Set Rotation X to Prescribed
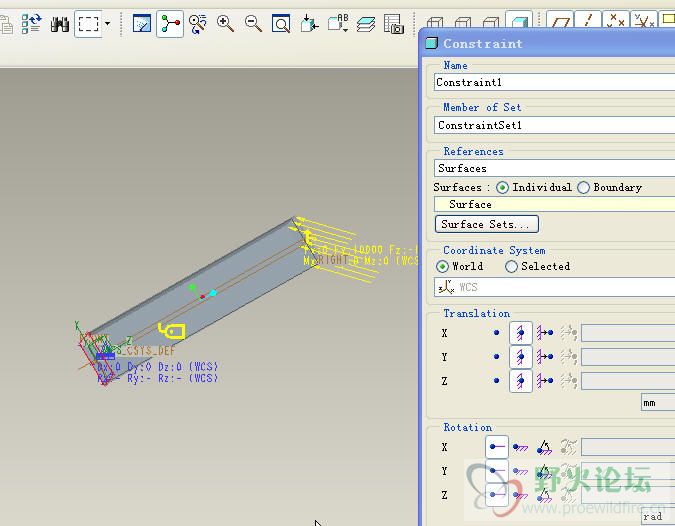Viewport: 675px width, 526px height. pyautogui.click(x=545, y=448)
